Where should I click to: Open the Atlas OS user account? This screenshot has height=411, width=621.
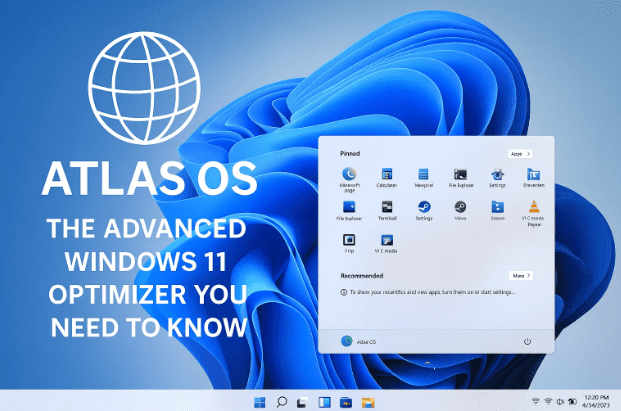[x=358, y=341]
